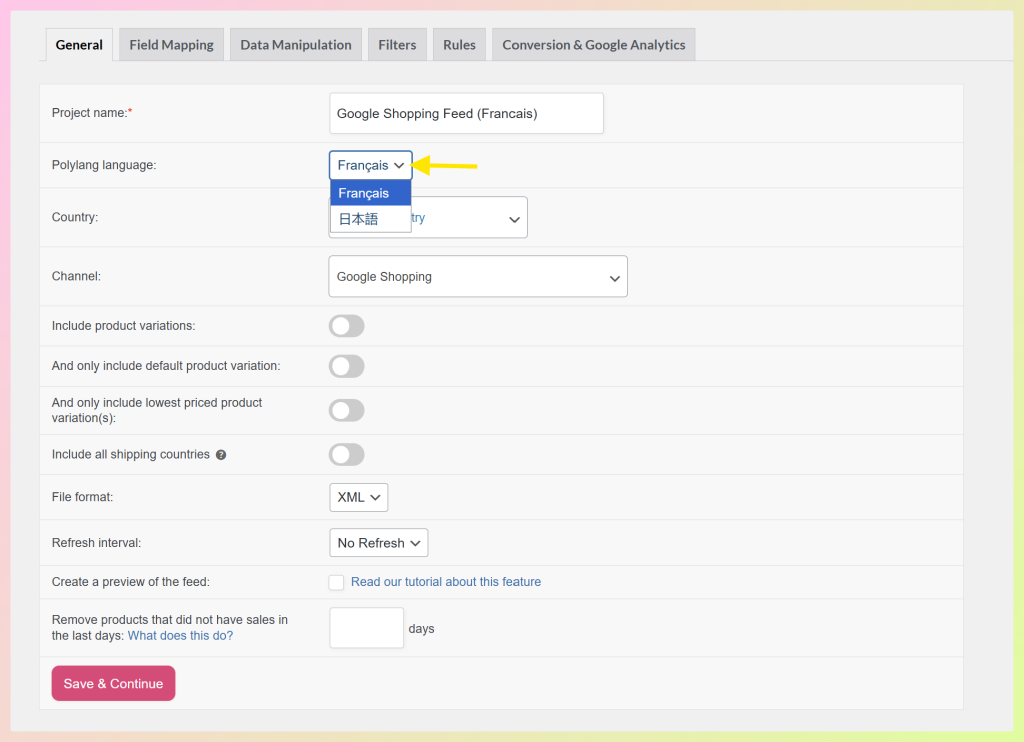Check the Create a preview of feed box
This screenshot has width=1024, height=742.
(x=337, y=582)
